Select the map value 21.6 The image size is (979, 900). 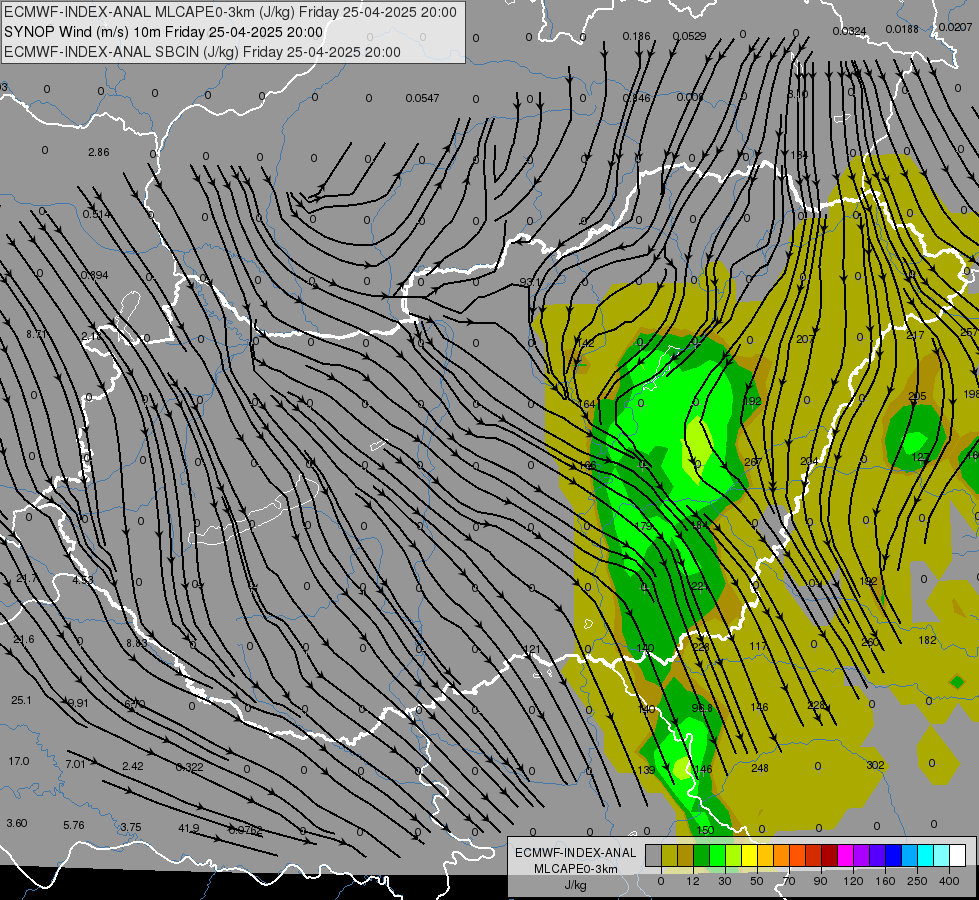pyautogui.click(x=24, y=640)
